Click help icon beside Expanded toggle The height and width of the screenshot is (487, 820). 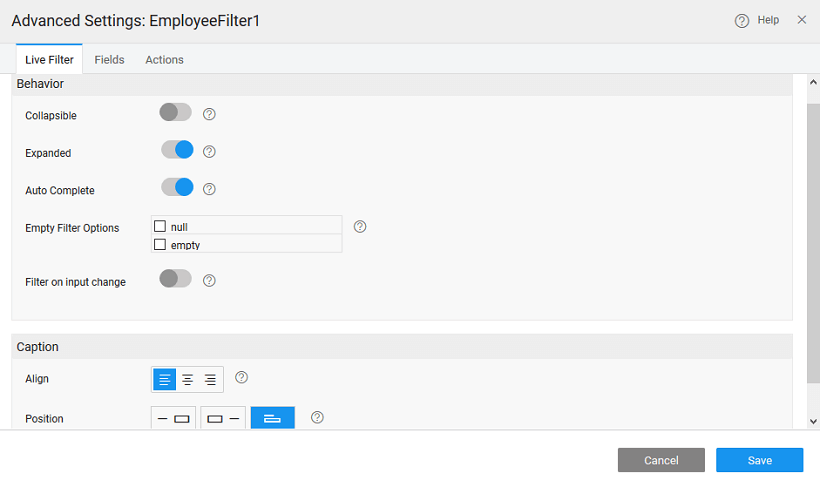coord(209,152)
